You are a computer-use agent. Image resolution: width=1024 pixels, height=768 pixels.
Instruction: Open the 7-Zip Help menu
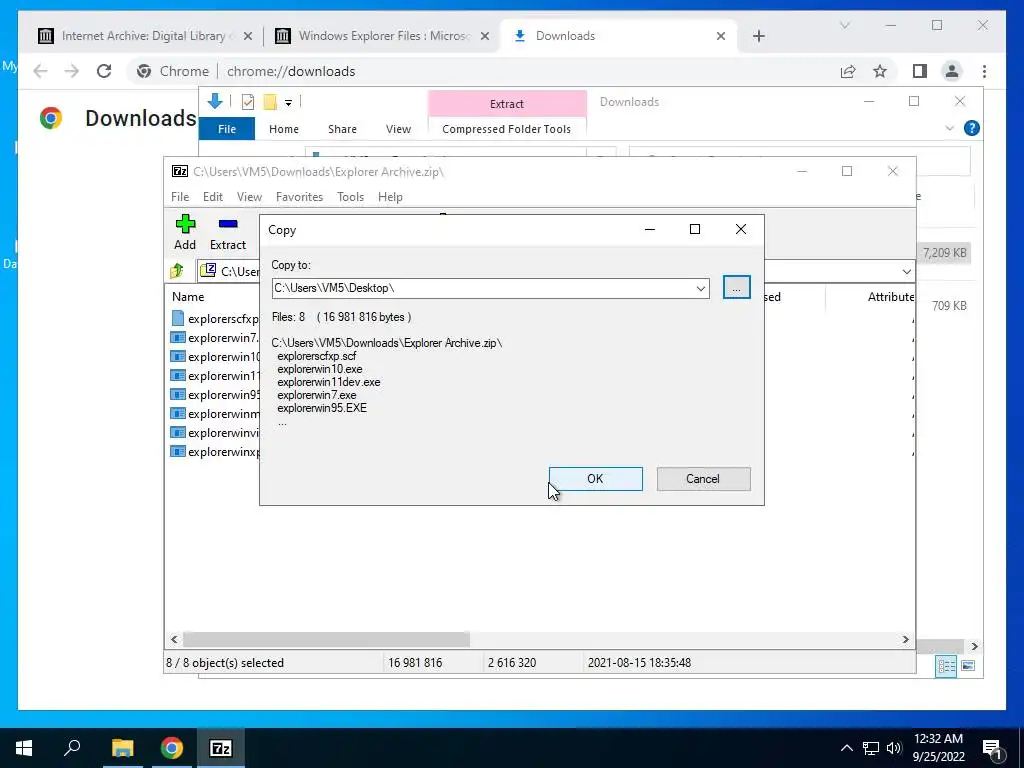click(390, 197)
